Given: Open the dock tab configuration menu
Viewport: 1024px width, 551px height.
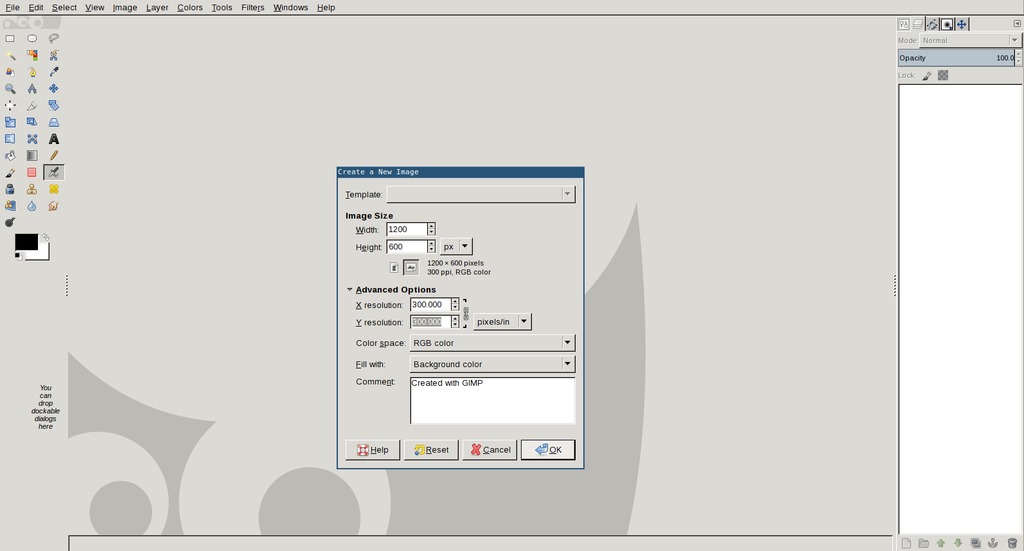Looking at the screenshot, I should coord(1017,24).
